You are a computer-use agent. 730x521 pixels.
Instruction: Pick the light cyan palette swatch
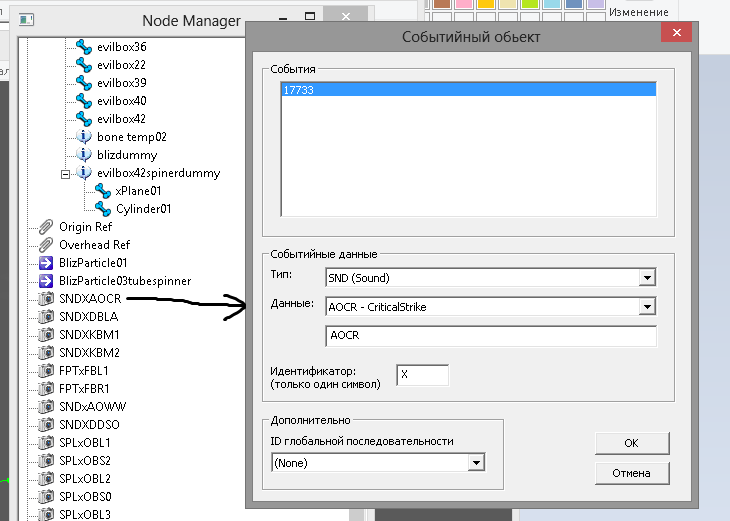pos(552,4)
